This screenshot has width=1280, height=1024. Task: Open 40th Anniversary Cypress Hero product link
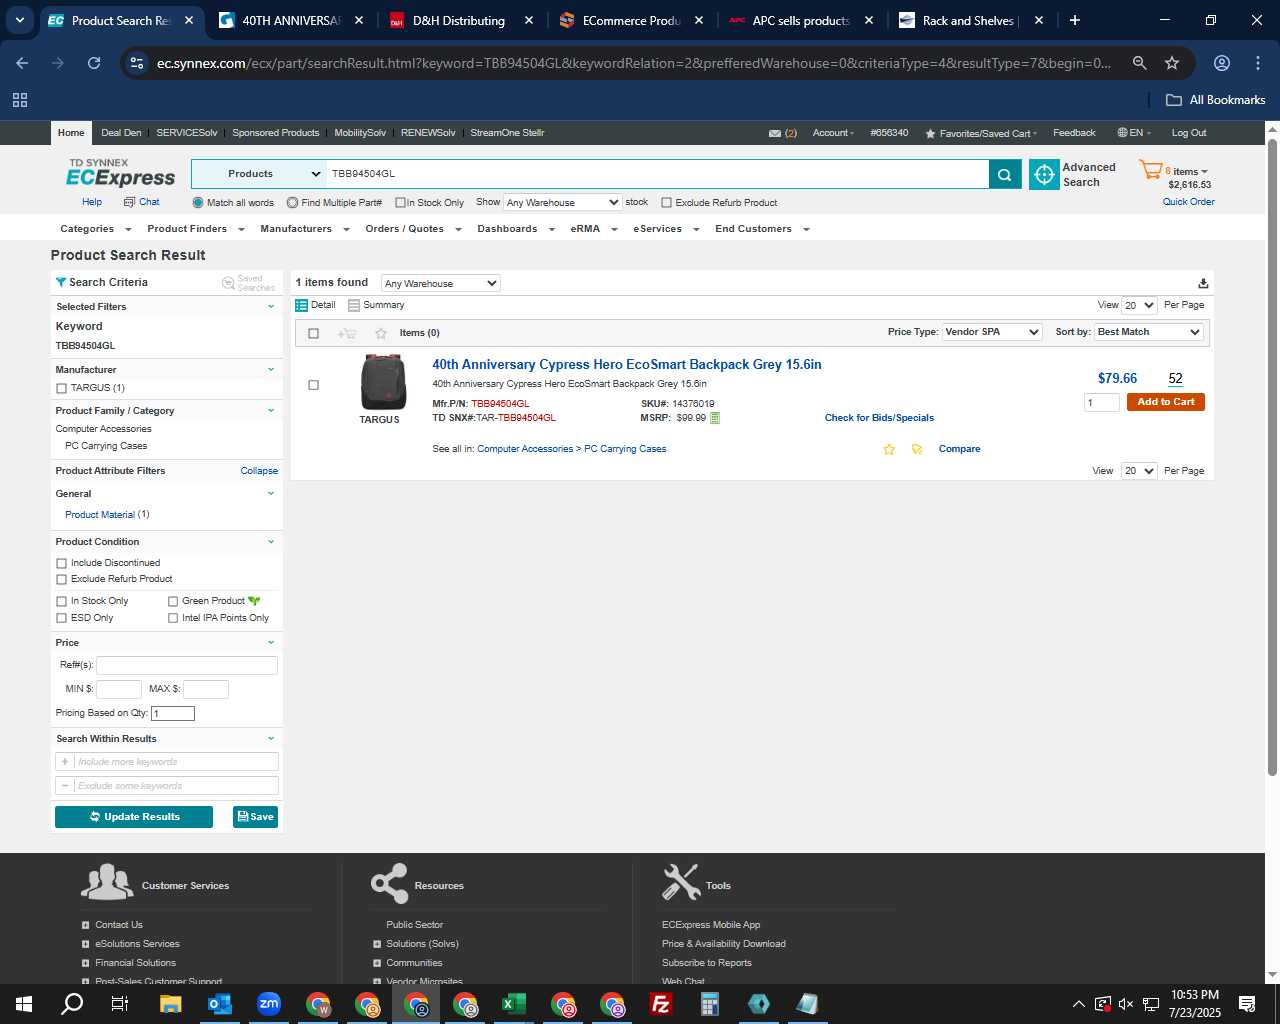[626, 365]
